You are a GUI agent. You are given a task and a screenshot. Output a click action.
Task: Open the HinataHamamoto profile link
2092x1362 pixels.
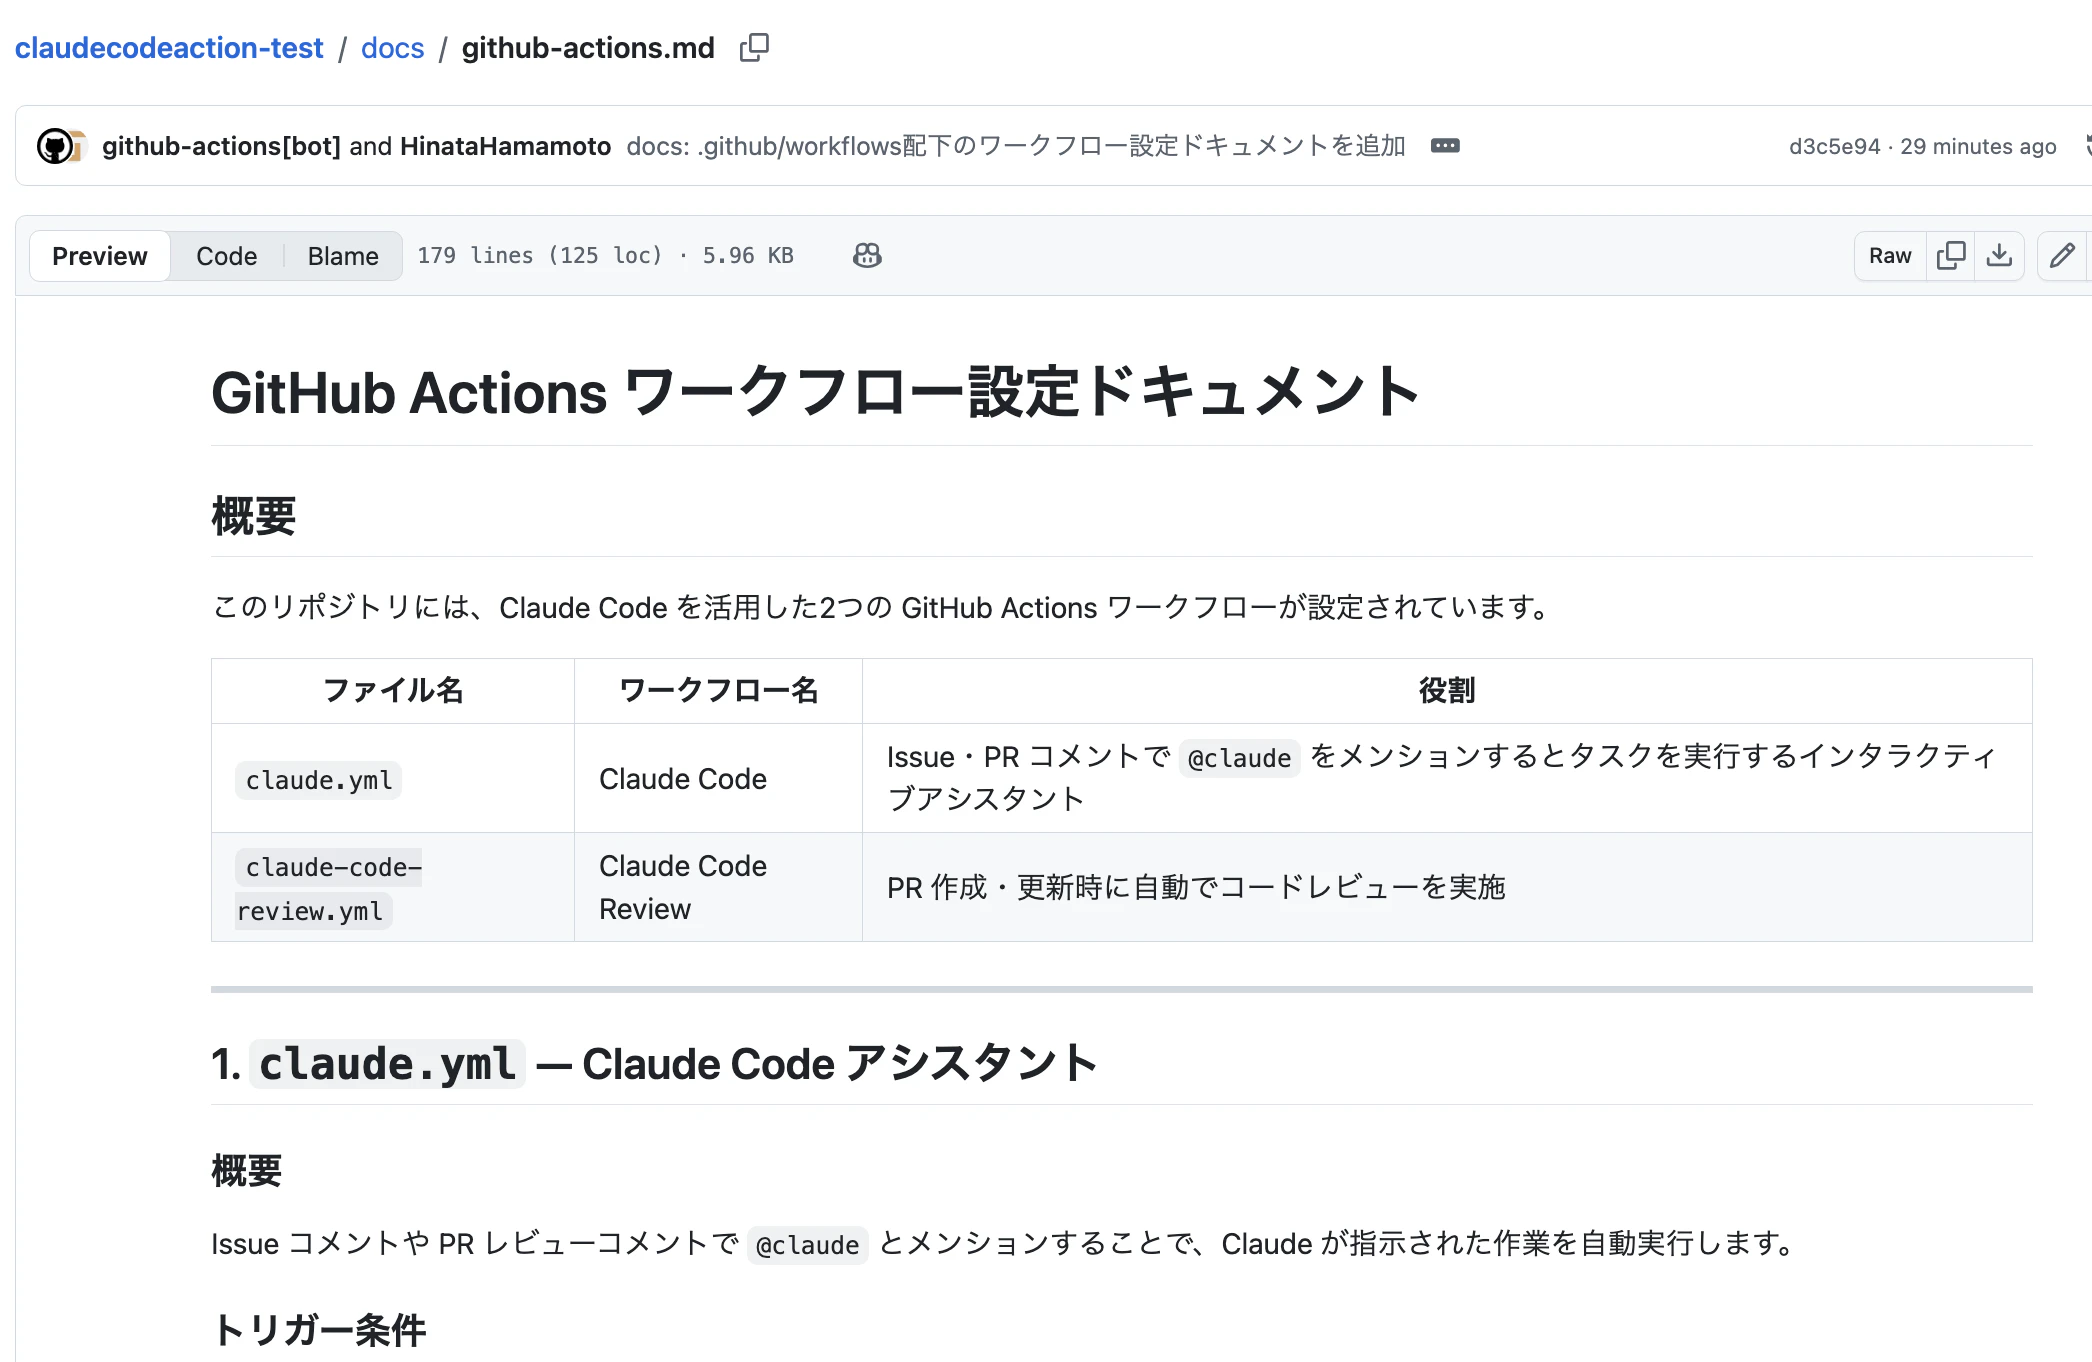pos(505,146)
